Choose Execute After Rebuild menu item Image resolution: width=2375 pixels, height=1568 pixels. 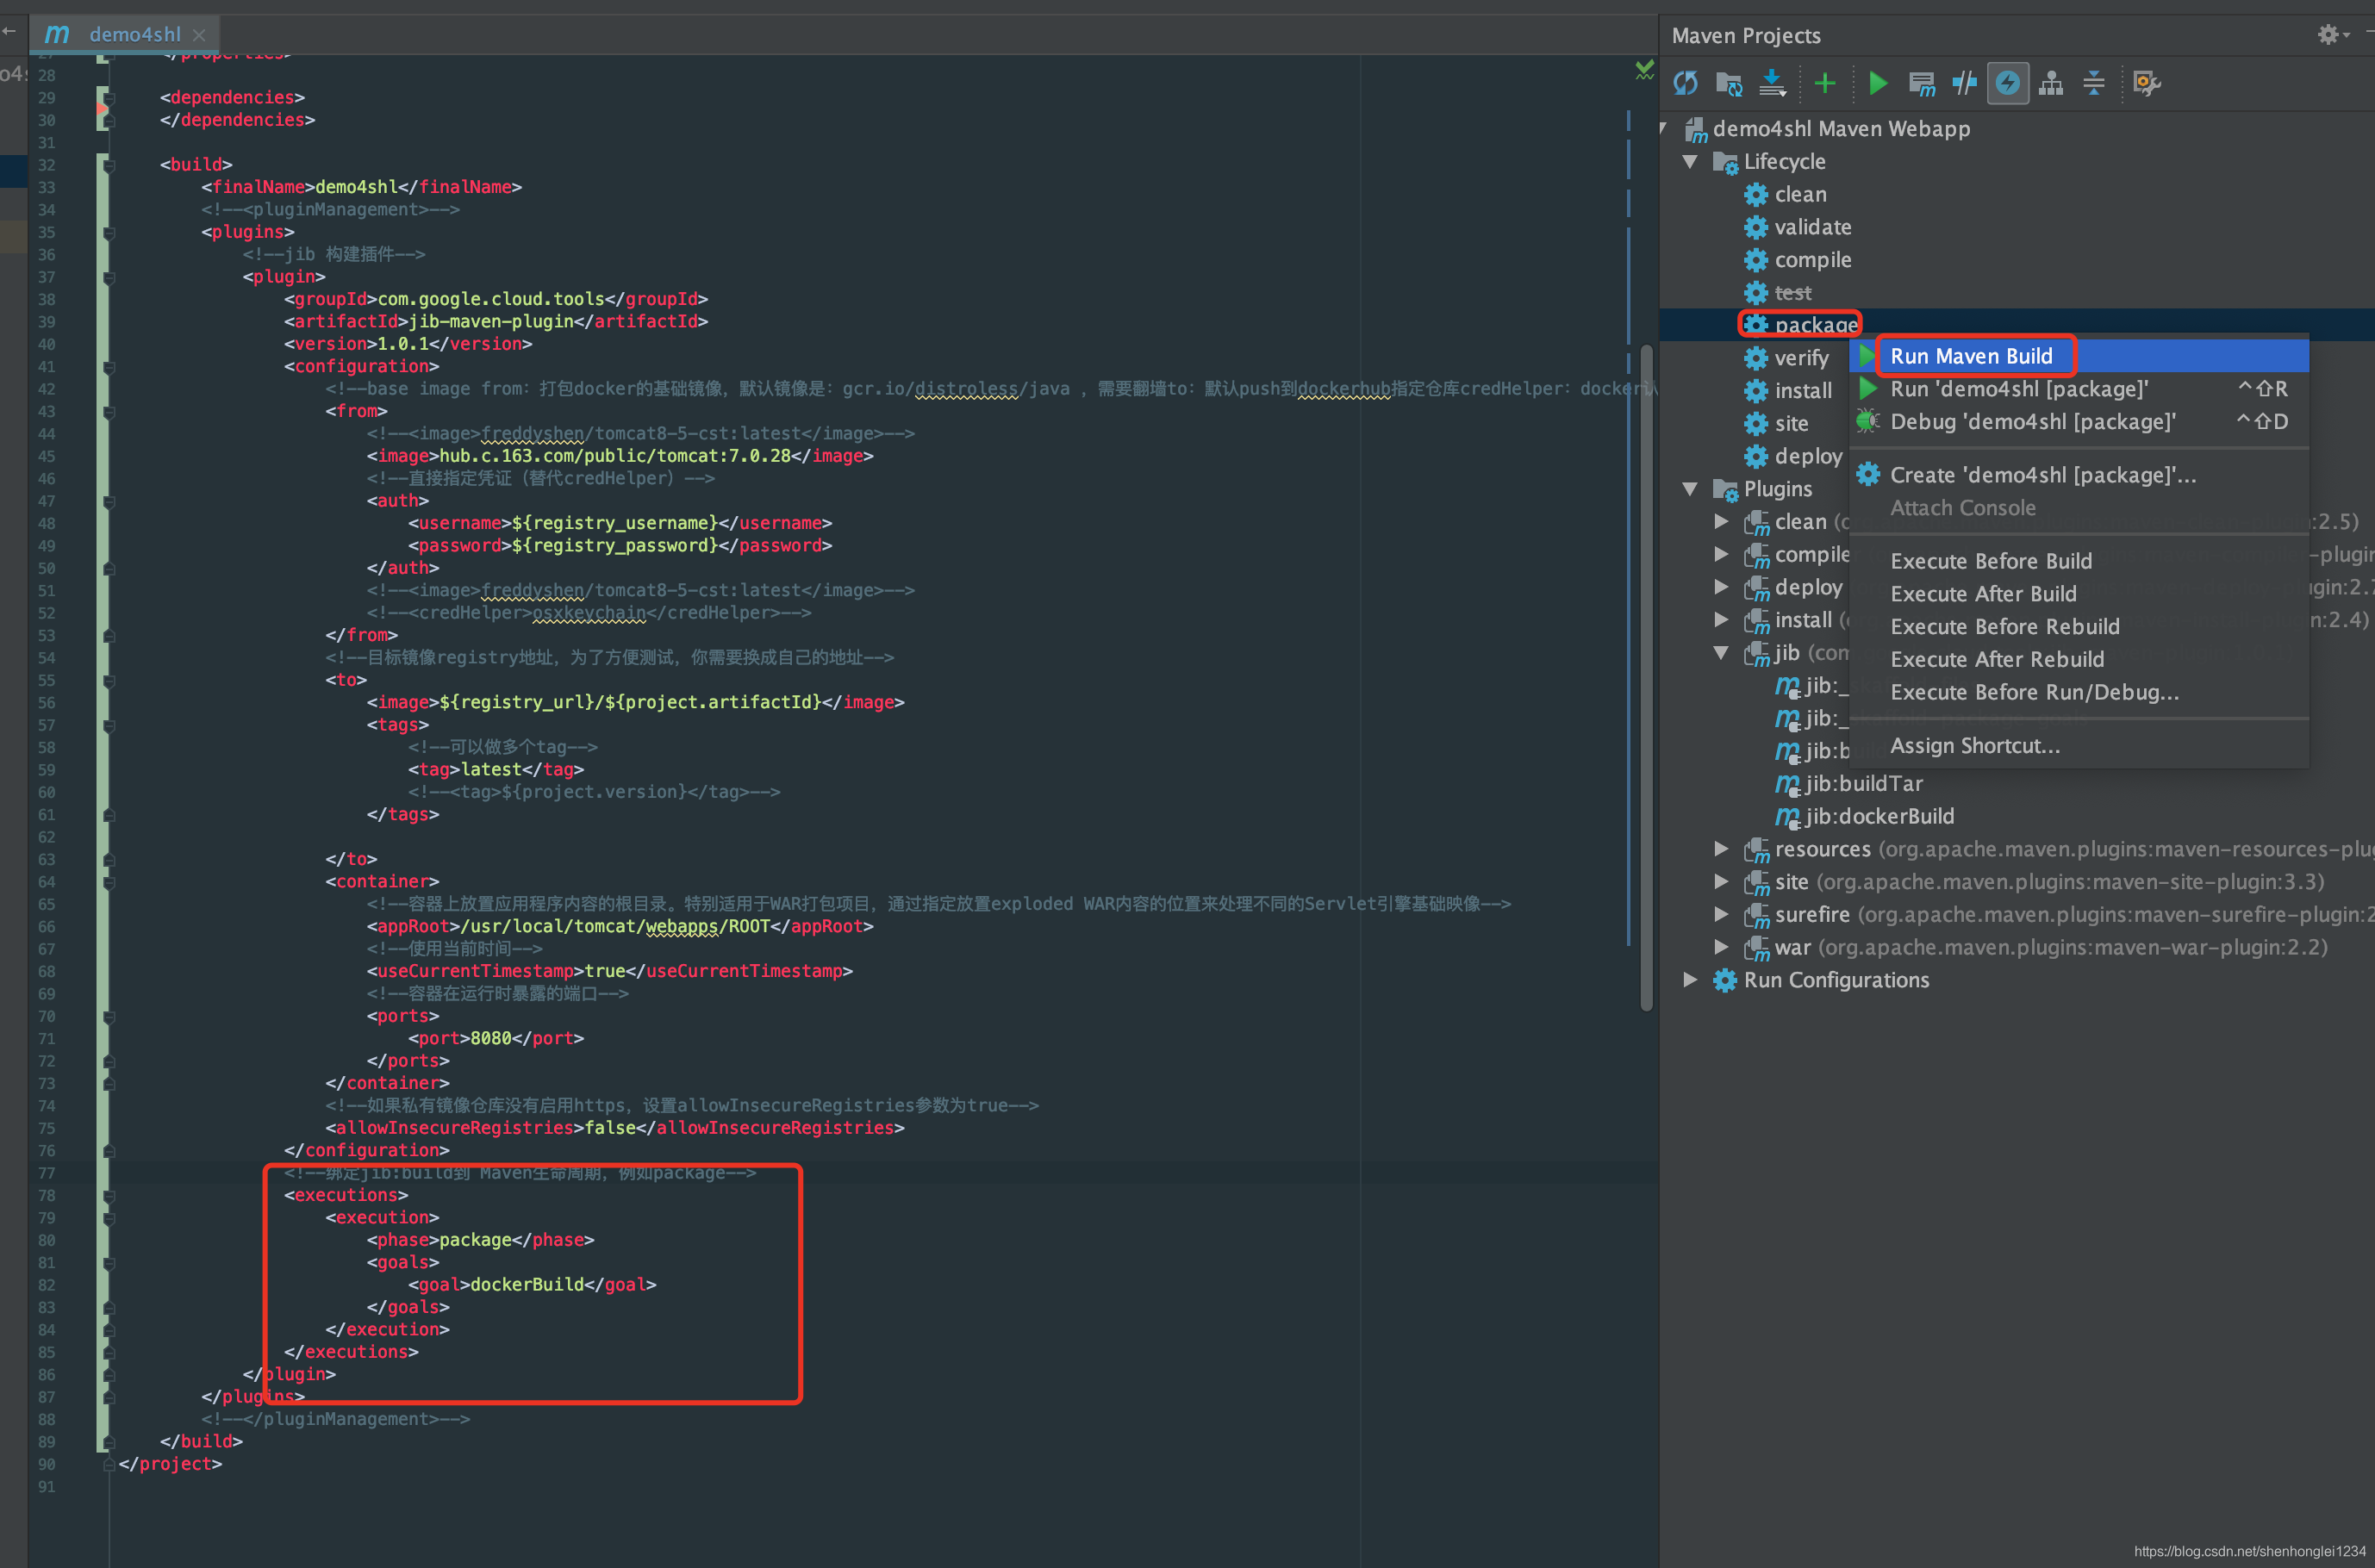[x=2079, y=660]
